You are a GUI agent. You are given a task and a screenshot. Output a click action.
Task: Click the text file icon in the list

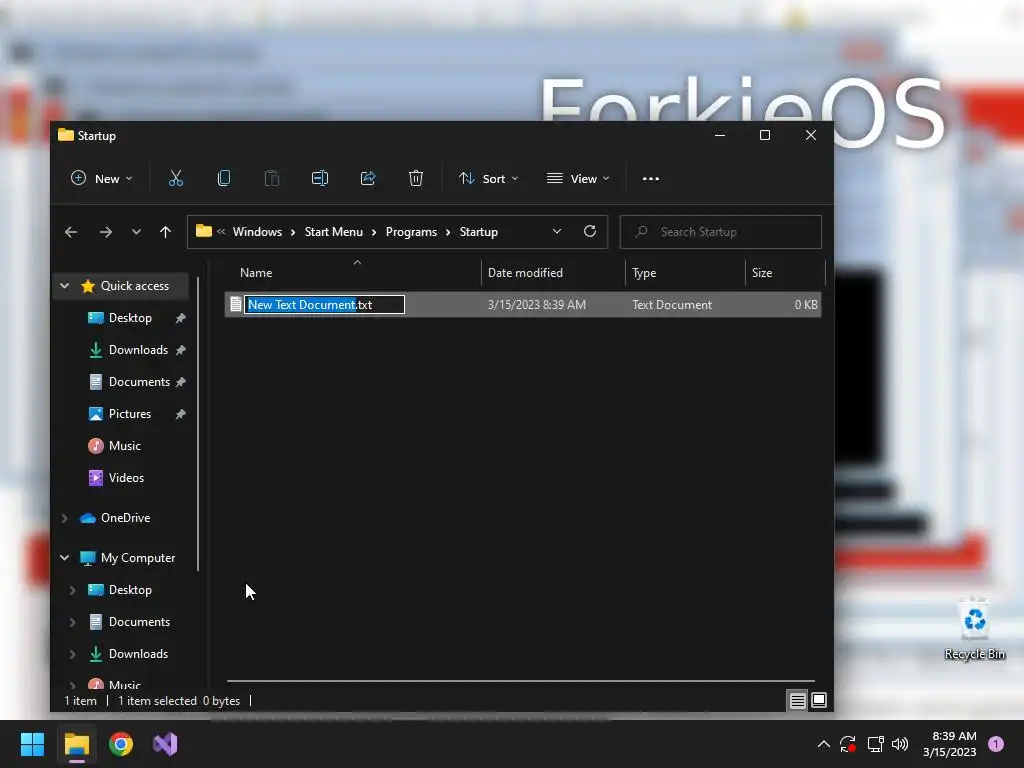click(236, 304)
